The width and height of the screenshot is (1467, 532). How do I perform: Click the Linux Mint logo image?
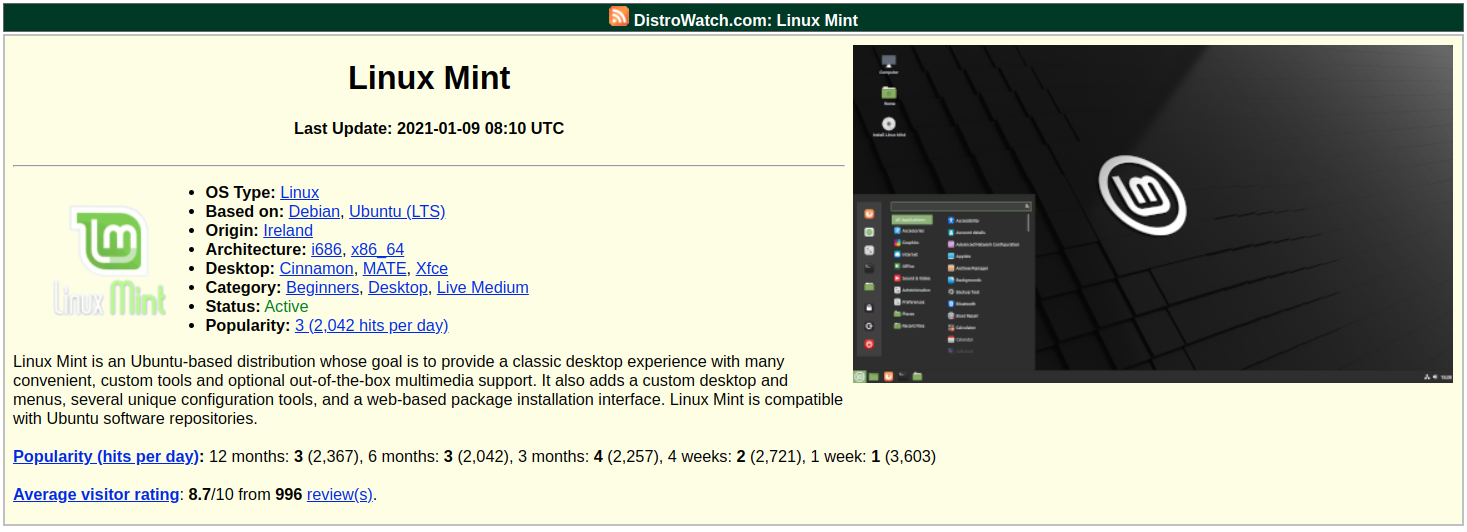click(x=111, y=260)
